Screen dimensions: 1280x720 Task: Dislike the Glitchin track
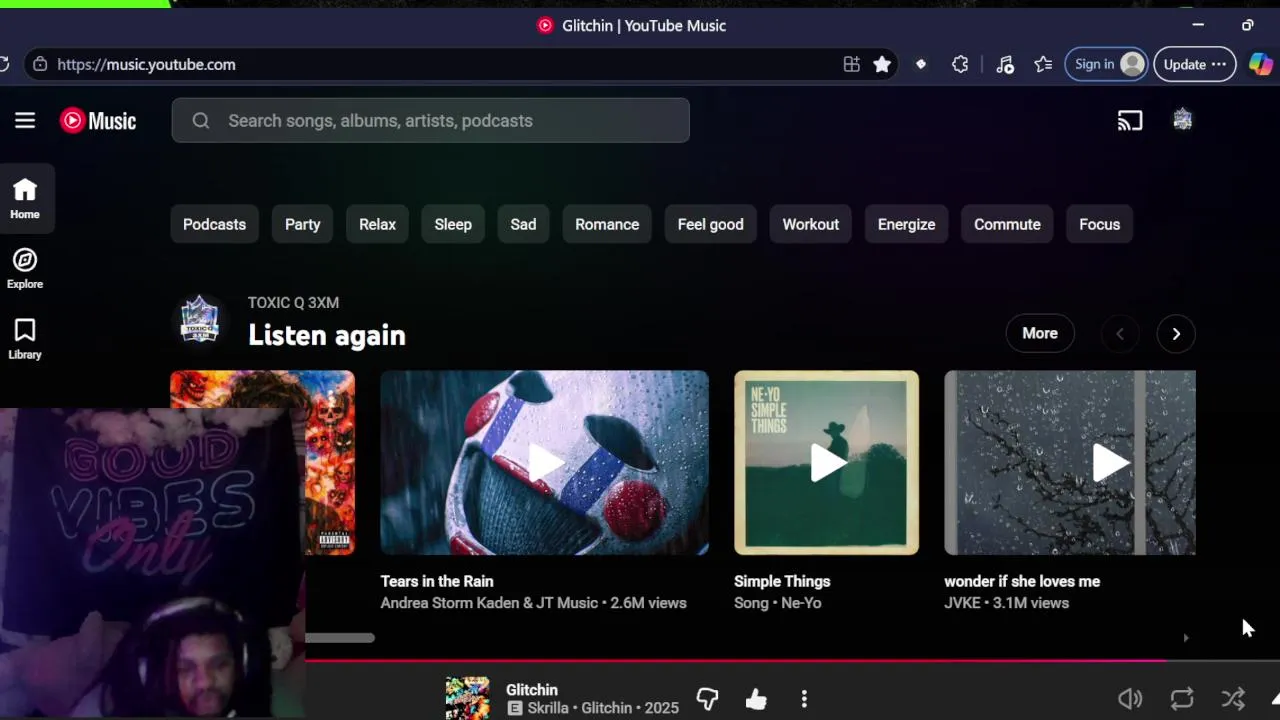point(707,699)
